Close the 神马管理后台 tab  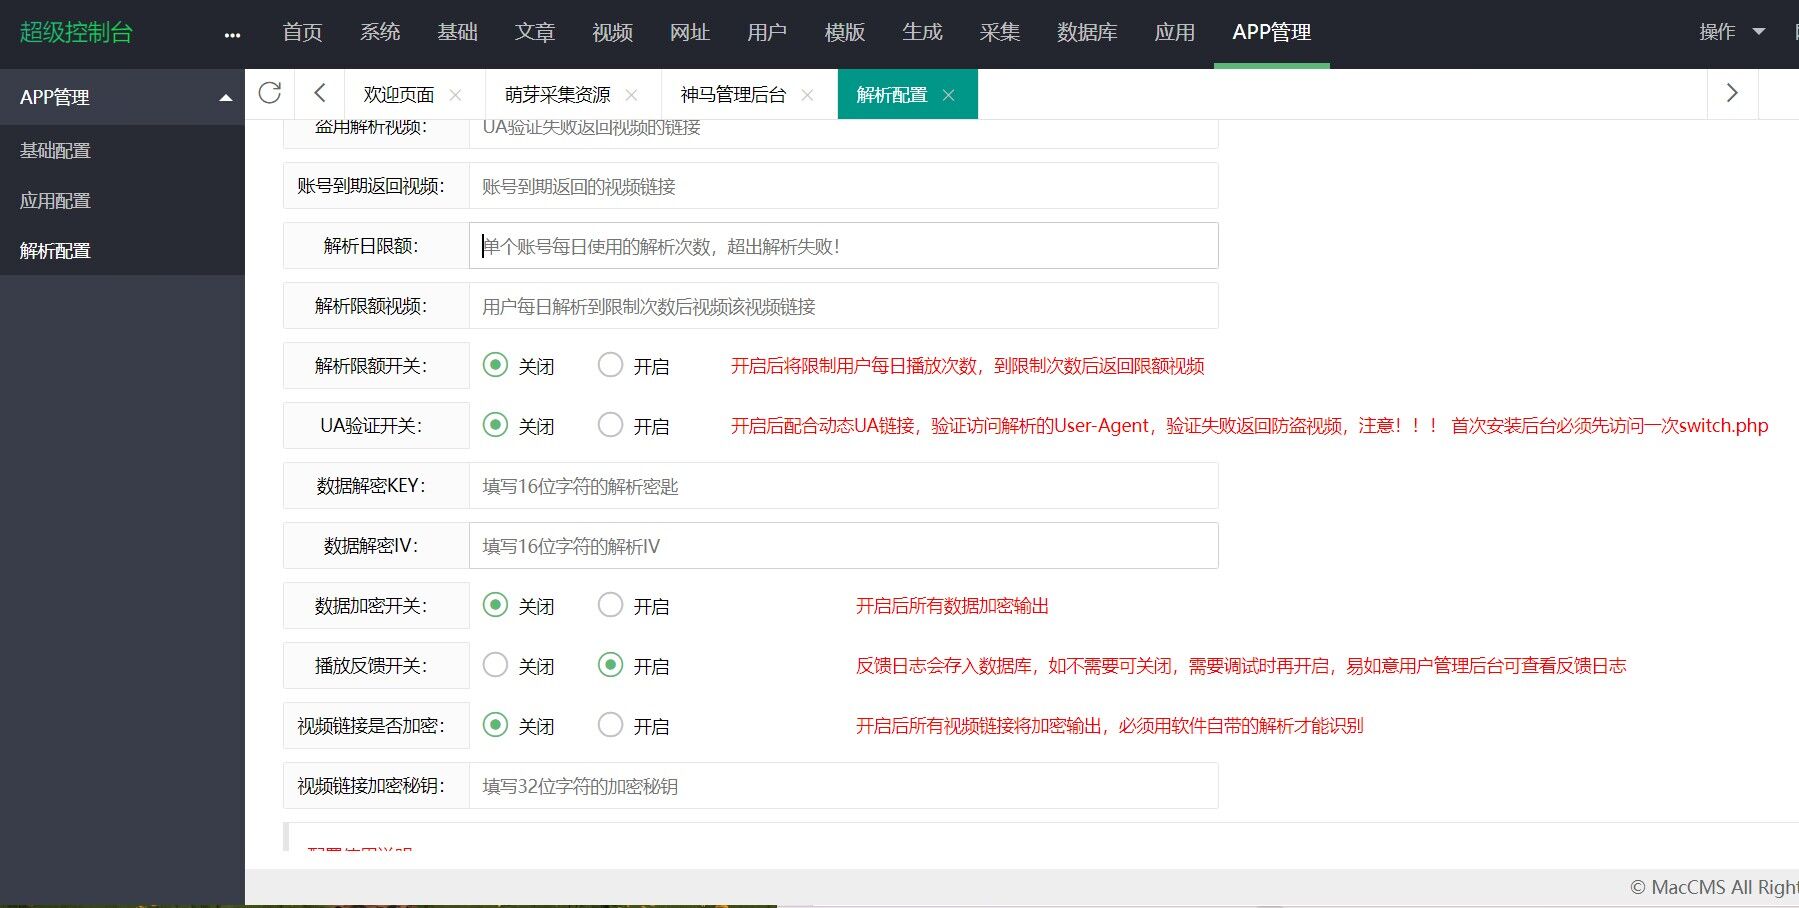(807, 95)
